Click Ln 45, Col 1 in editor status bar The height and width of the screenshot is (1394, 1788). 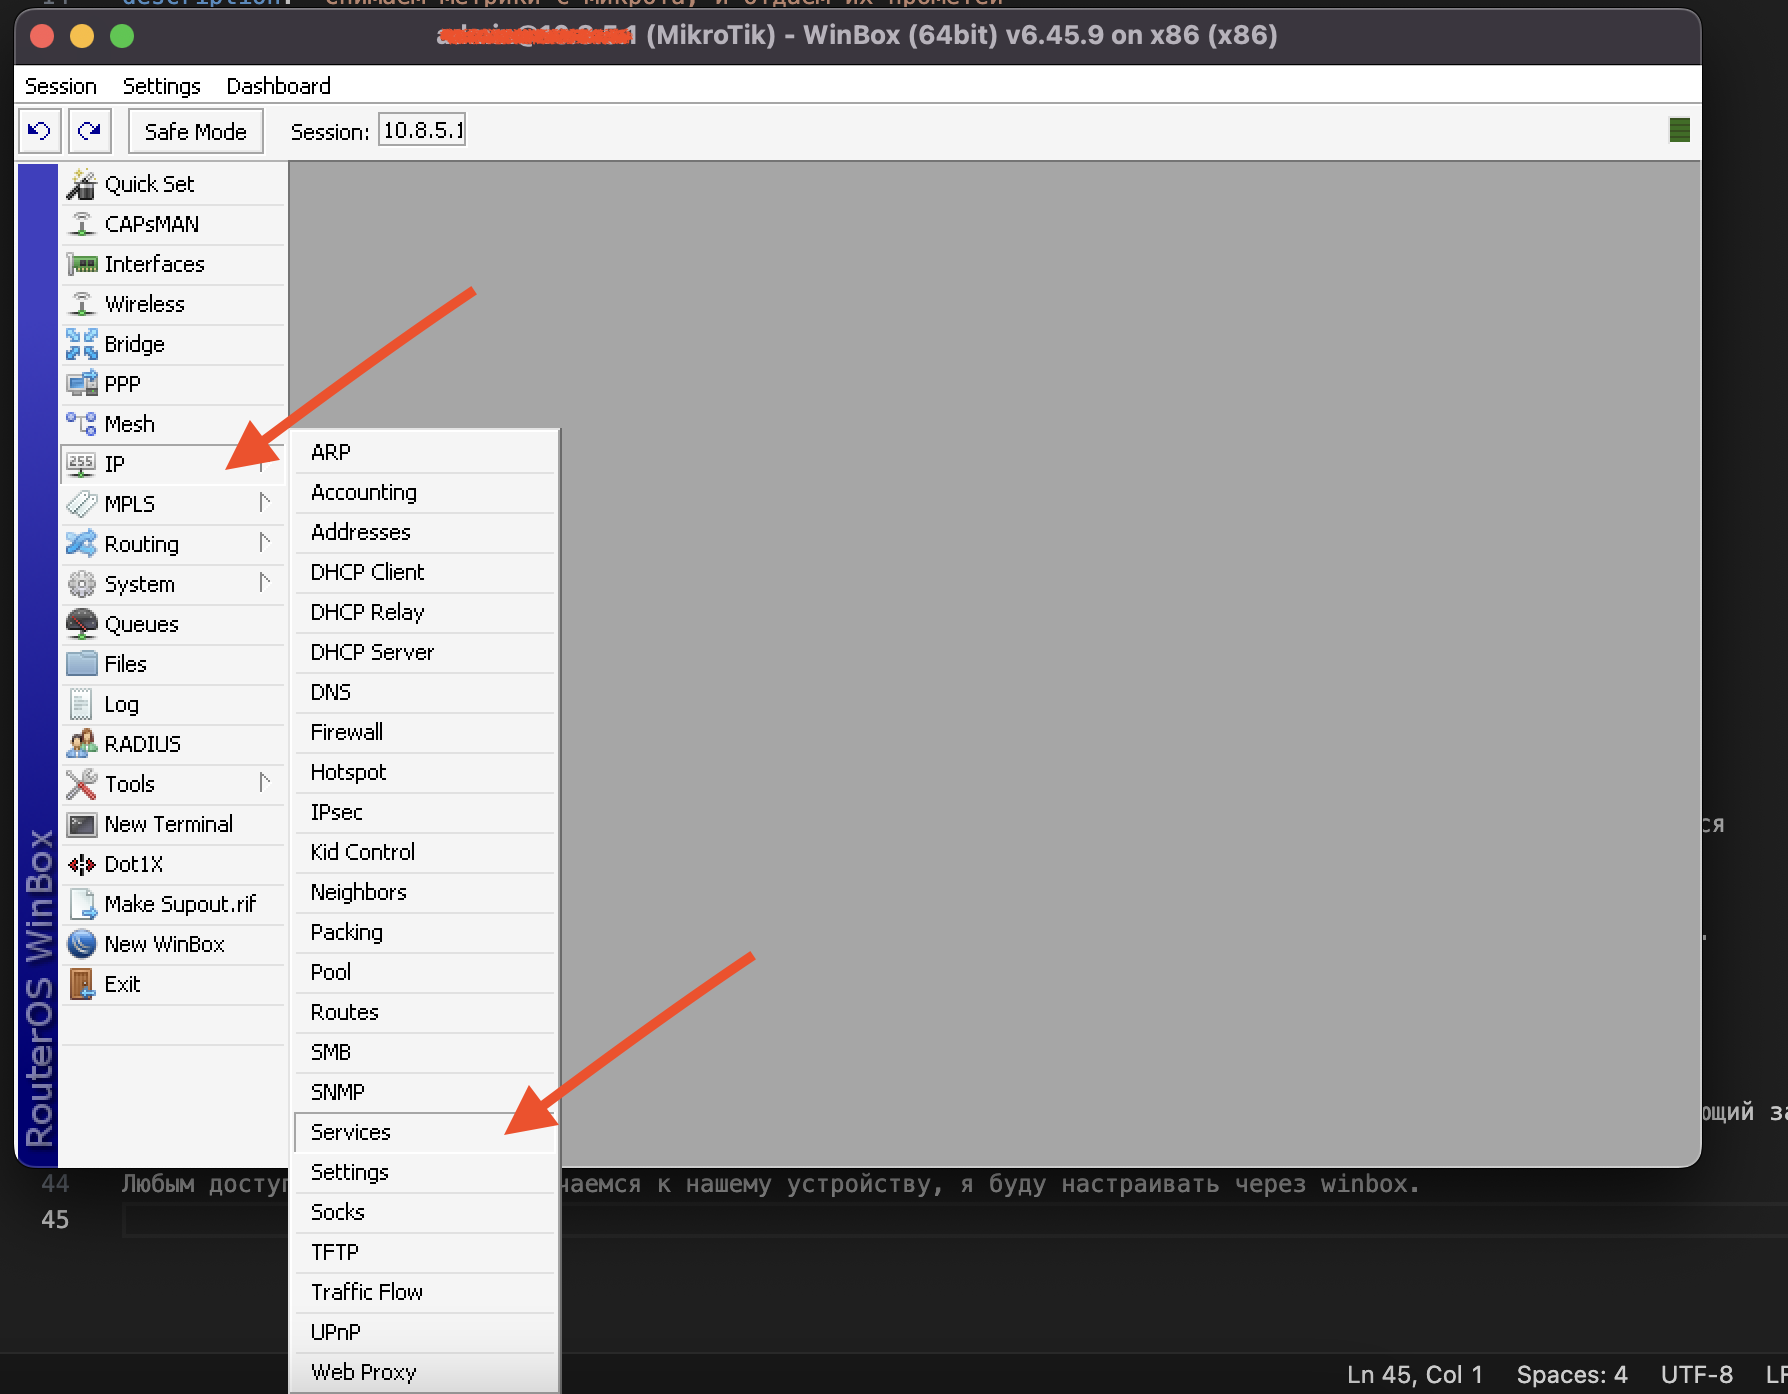(x=1414, y=1375)
